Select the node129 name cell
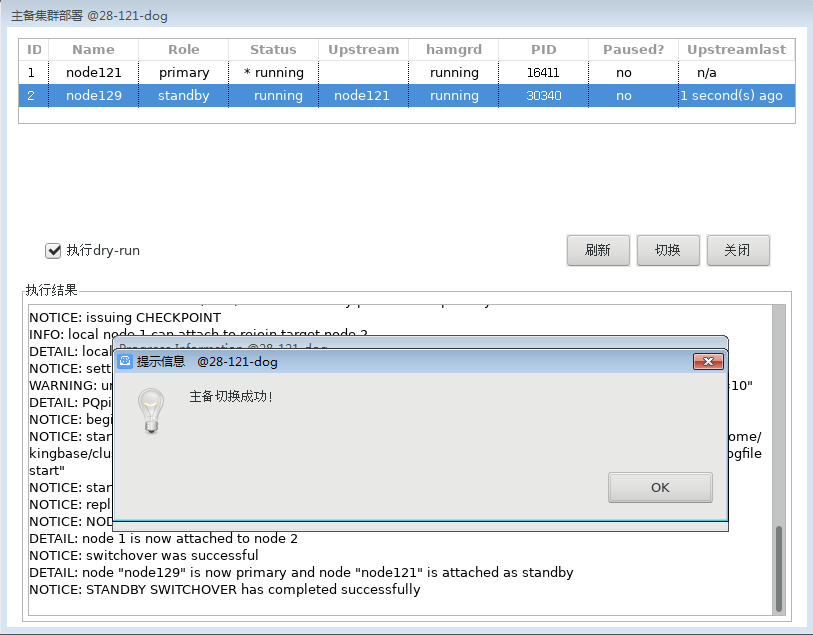The height and width of the screenshot is (635, 813). [x=93, y=95]
